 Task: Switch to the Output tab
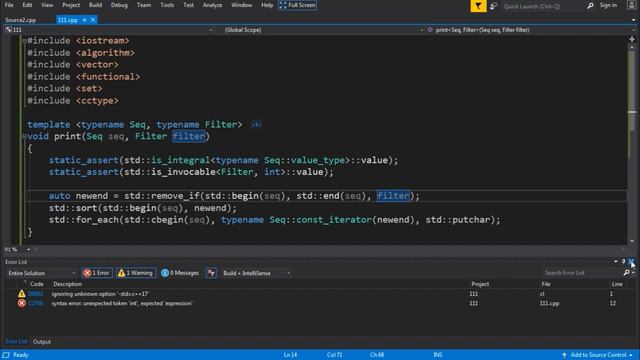pos(42,342)
